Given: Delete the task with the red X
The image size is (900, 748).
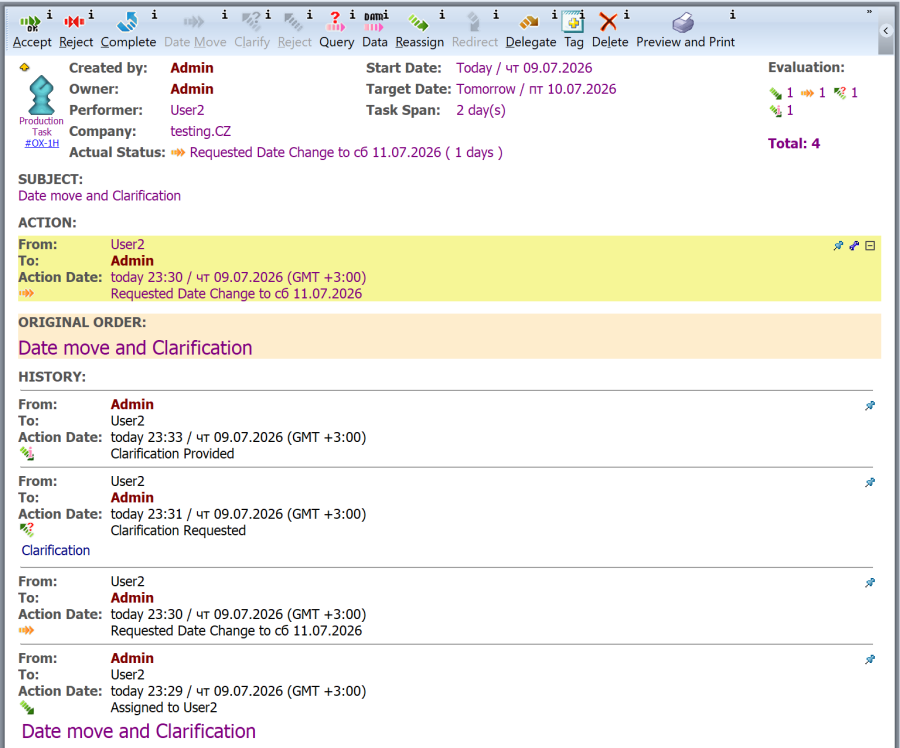Looking at the screenshot, I should click(x=610, y=32).
